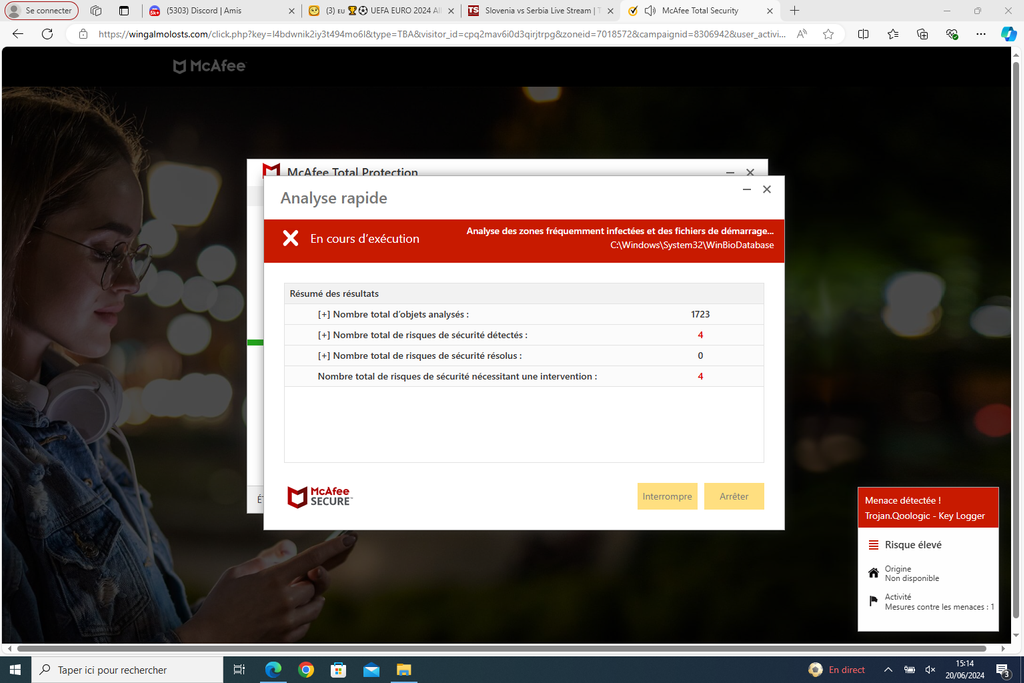View site information lock icon
Screen dimensions: 1024x683
pos(83,34)
